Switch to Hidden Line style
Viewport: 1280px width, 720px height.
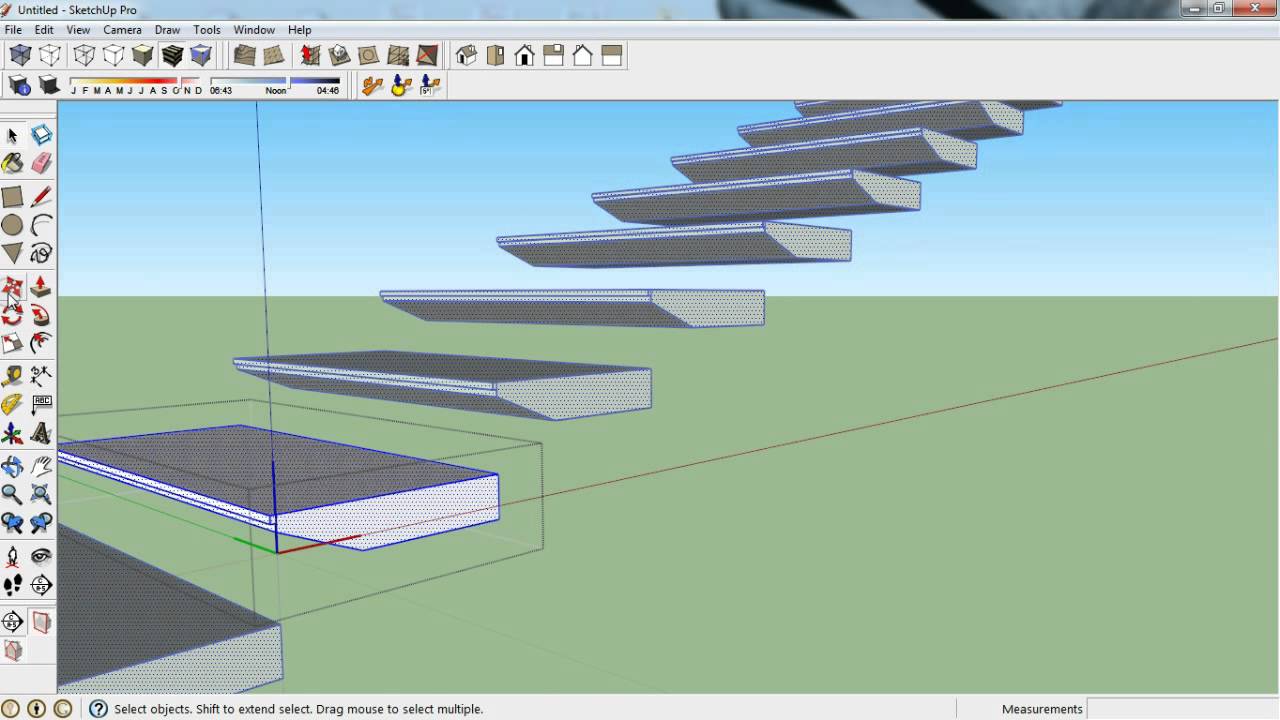113,55
